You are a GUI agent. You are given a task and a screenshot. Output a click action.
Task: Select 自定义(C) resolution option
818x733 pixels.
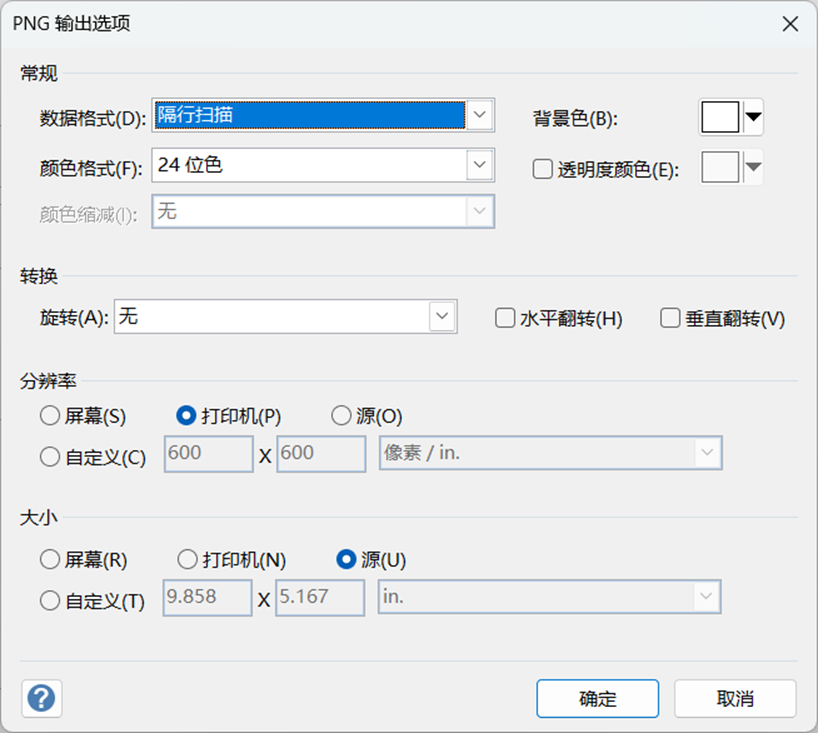click(x=49, y=457)
